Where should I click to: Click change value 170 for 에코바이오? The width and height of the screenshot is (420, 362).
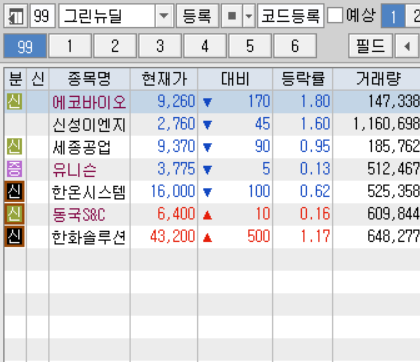(259, 101)
